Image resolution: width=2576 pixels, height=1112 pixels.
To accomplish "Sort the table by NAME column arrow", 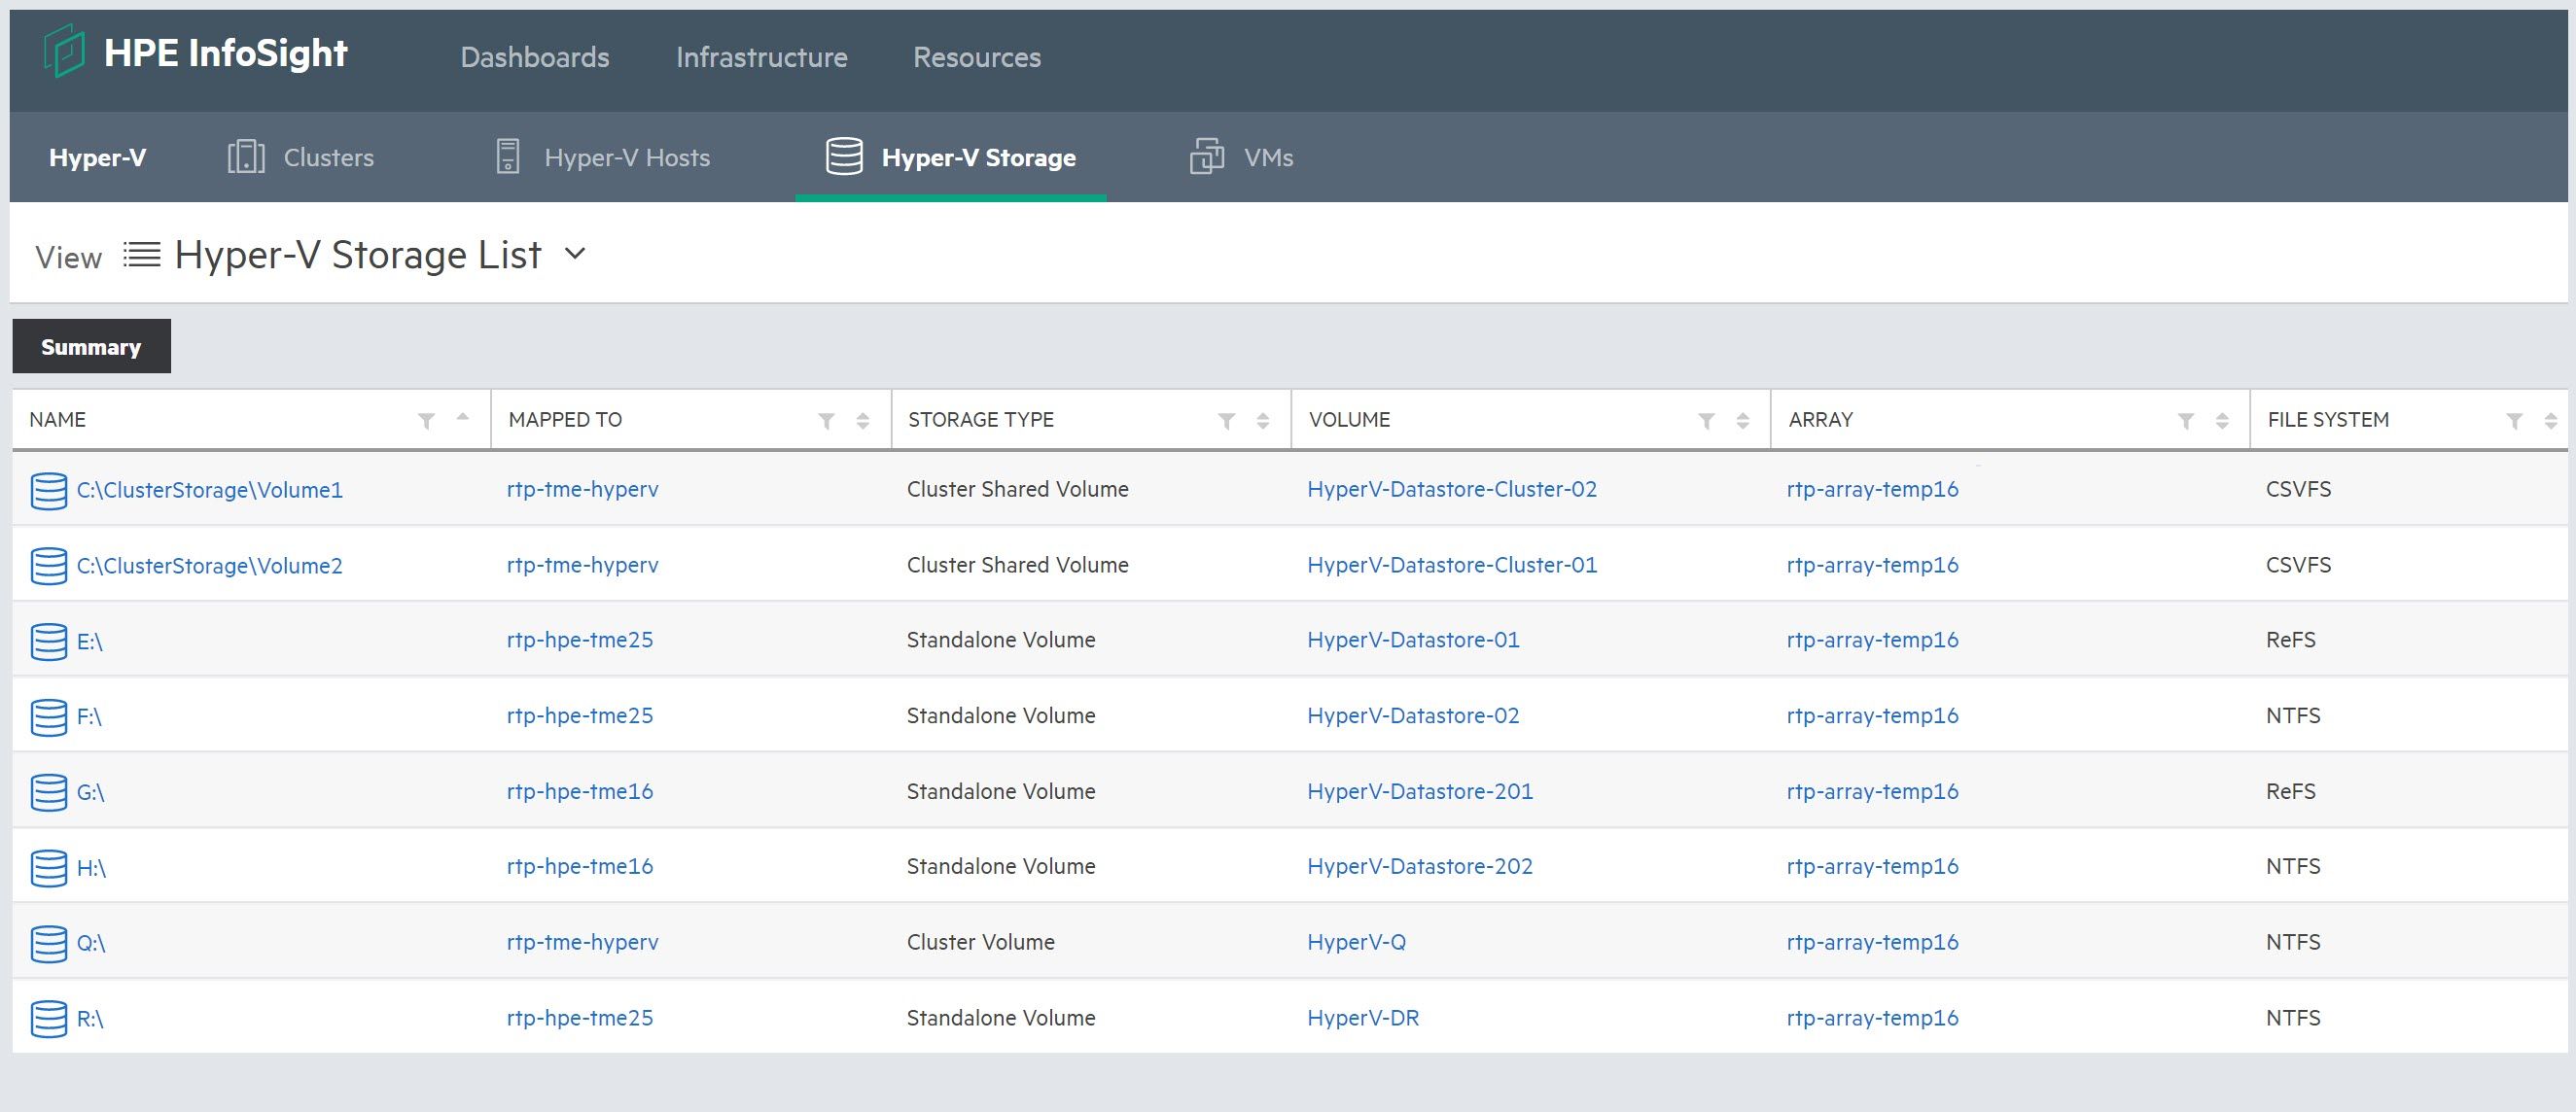I will [x=462, y=417].
